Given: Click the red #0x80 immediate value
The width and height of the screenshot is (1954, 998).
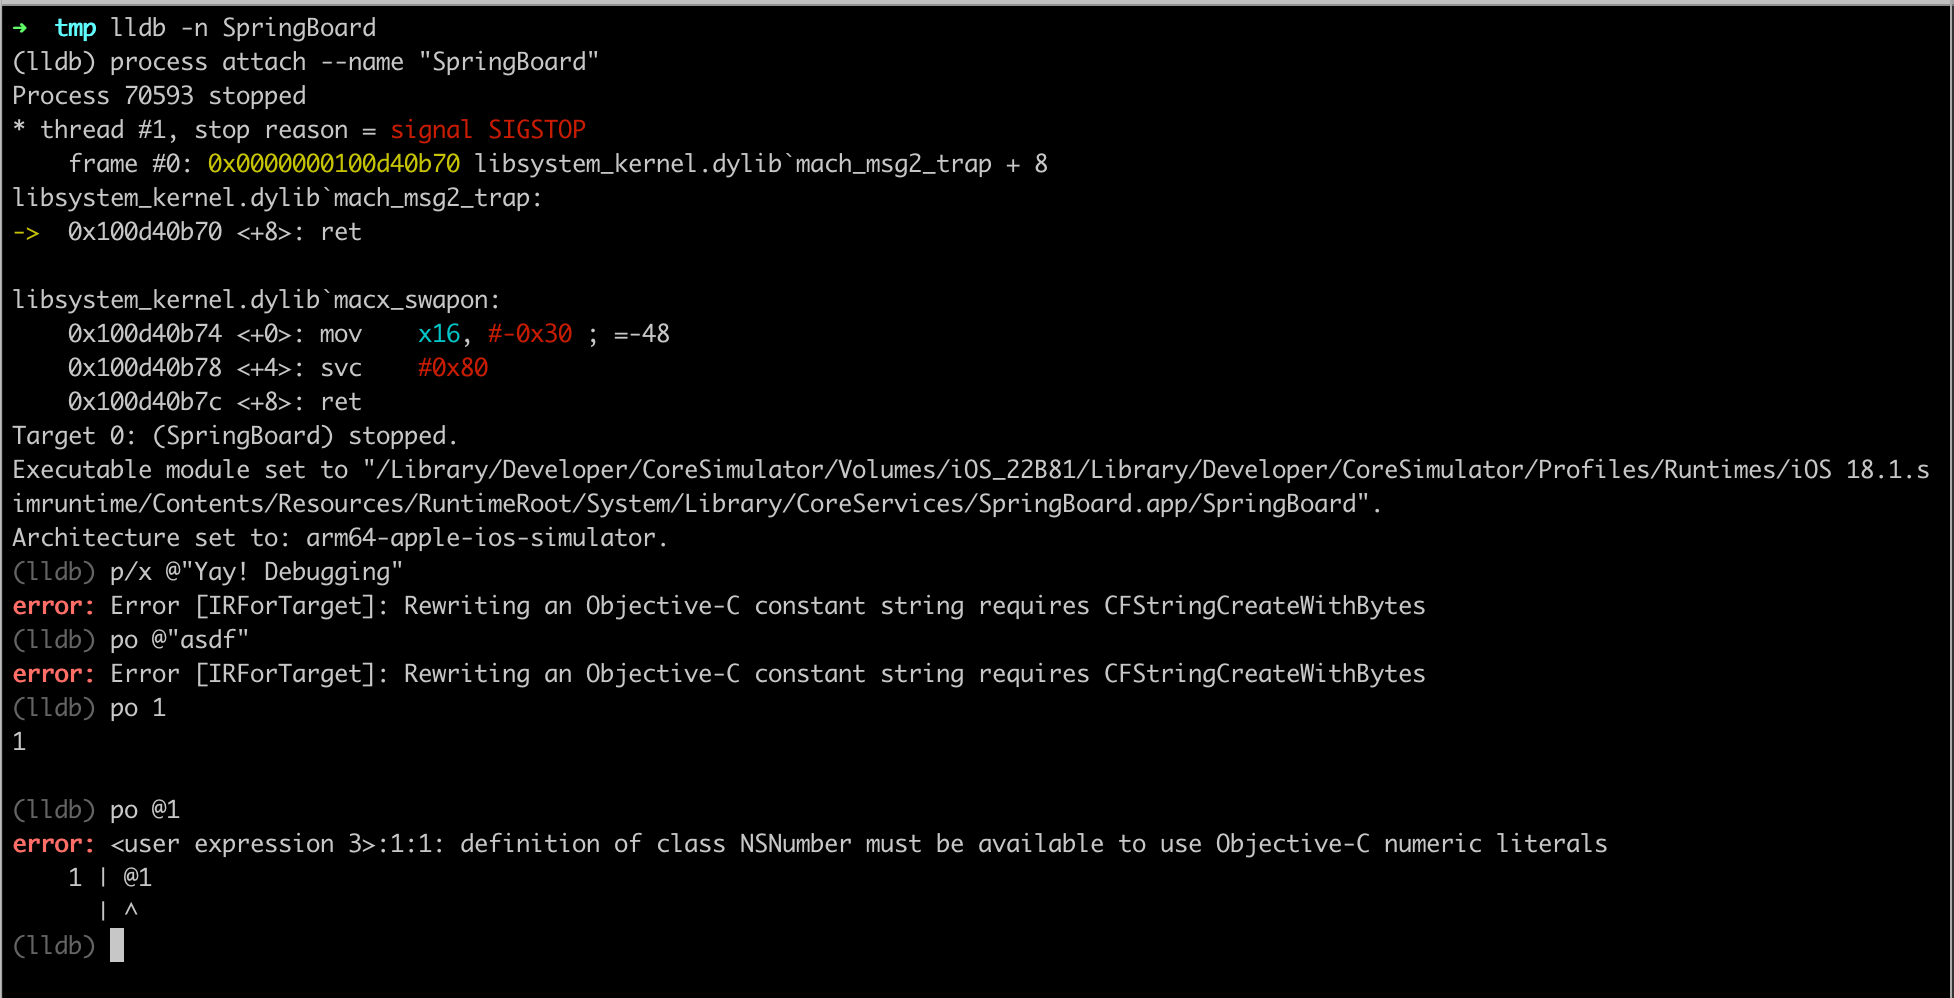Looking at the screenshot, I should 453,368.
